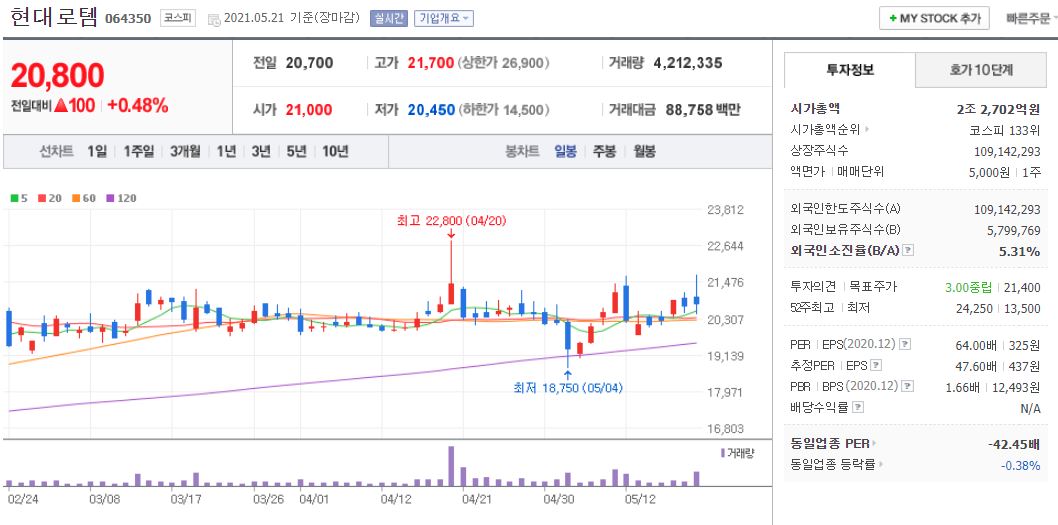Click the current price 20,800
This screenshot has height=525, width=1058.
coord(57,76)
